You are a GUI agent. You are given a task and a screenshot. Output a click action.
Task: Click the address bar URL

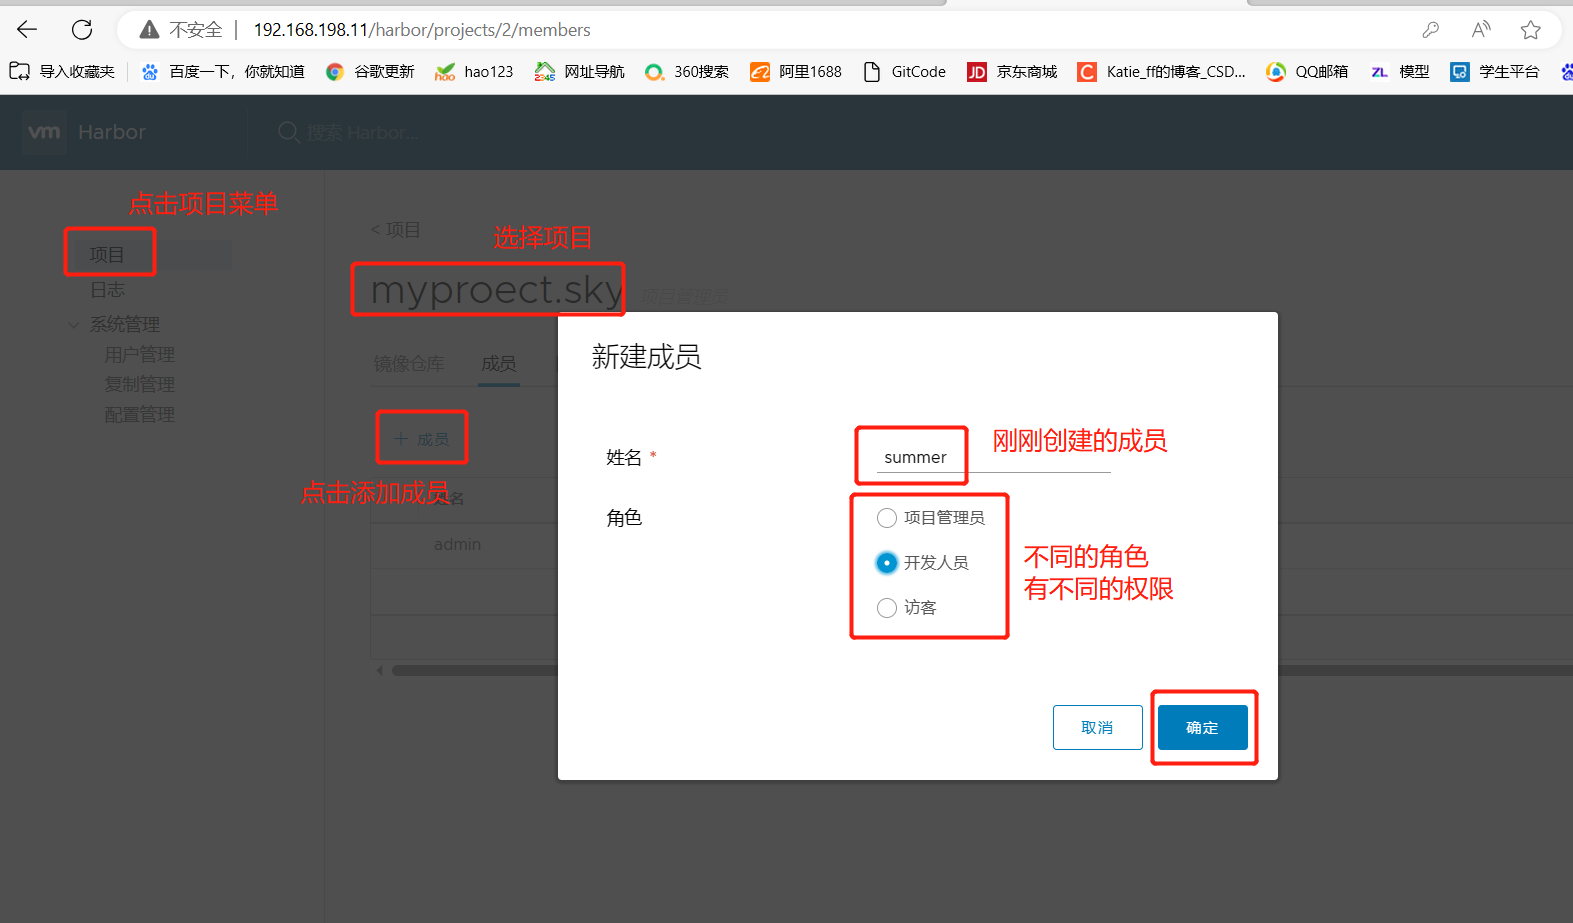click(x=422, y=30)
